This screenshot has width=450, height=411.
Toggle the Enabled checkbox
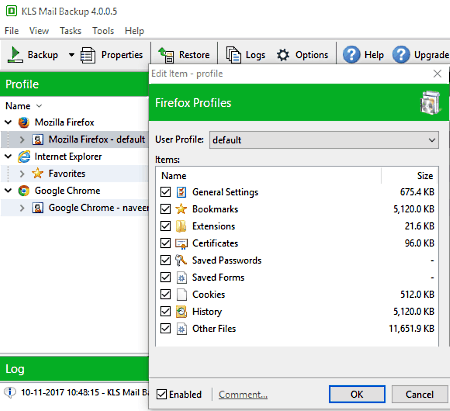162,394
